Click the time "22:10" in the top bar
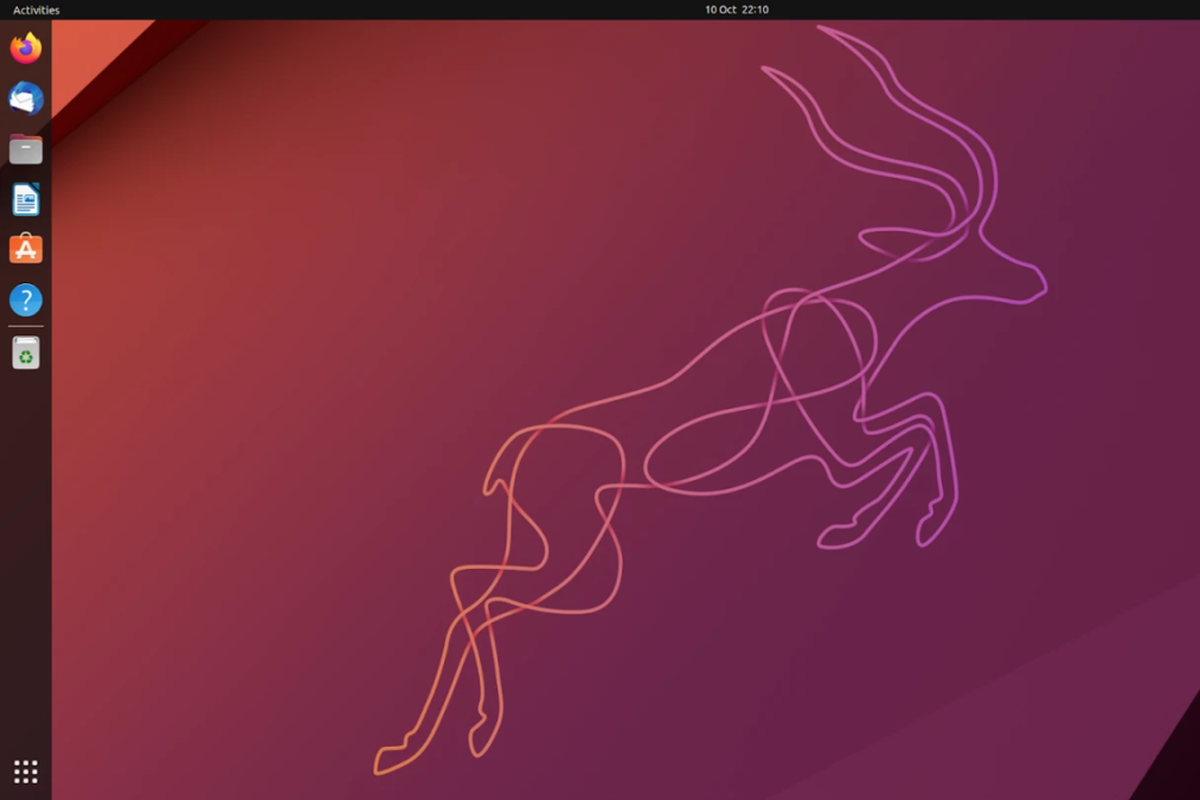This screenshot has height=800, width=1200. tap(755, 10)
